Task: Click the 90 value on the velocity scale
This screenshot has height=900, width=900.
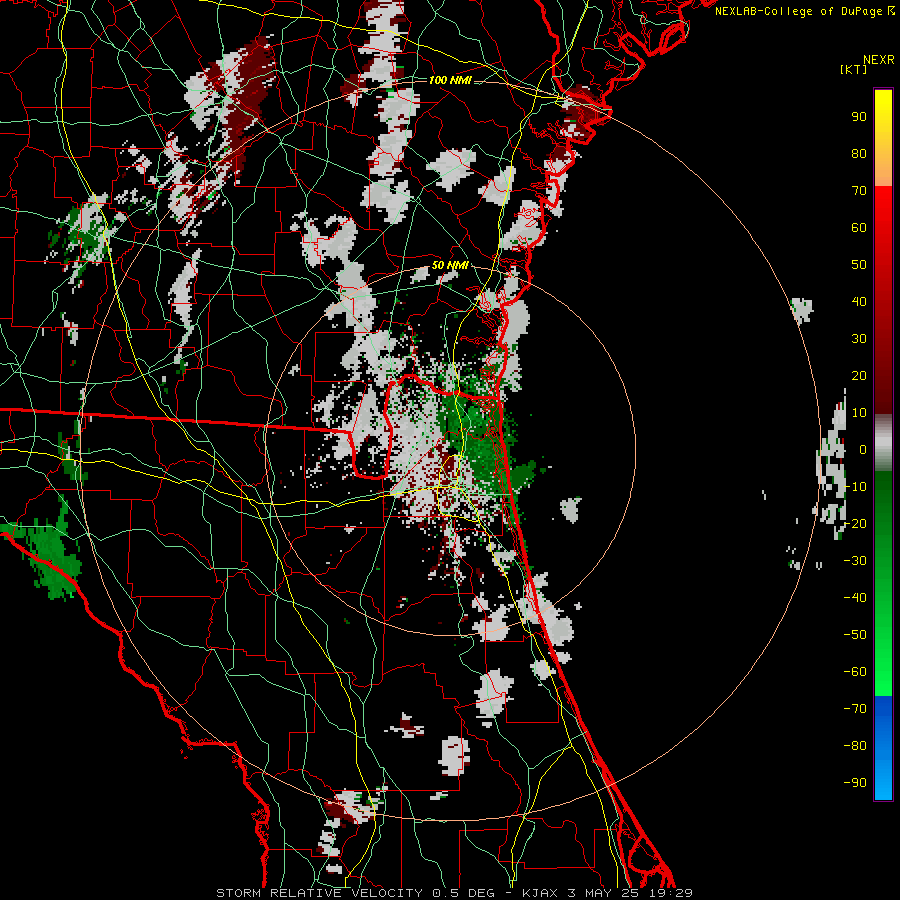Action: [859, 117]
